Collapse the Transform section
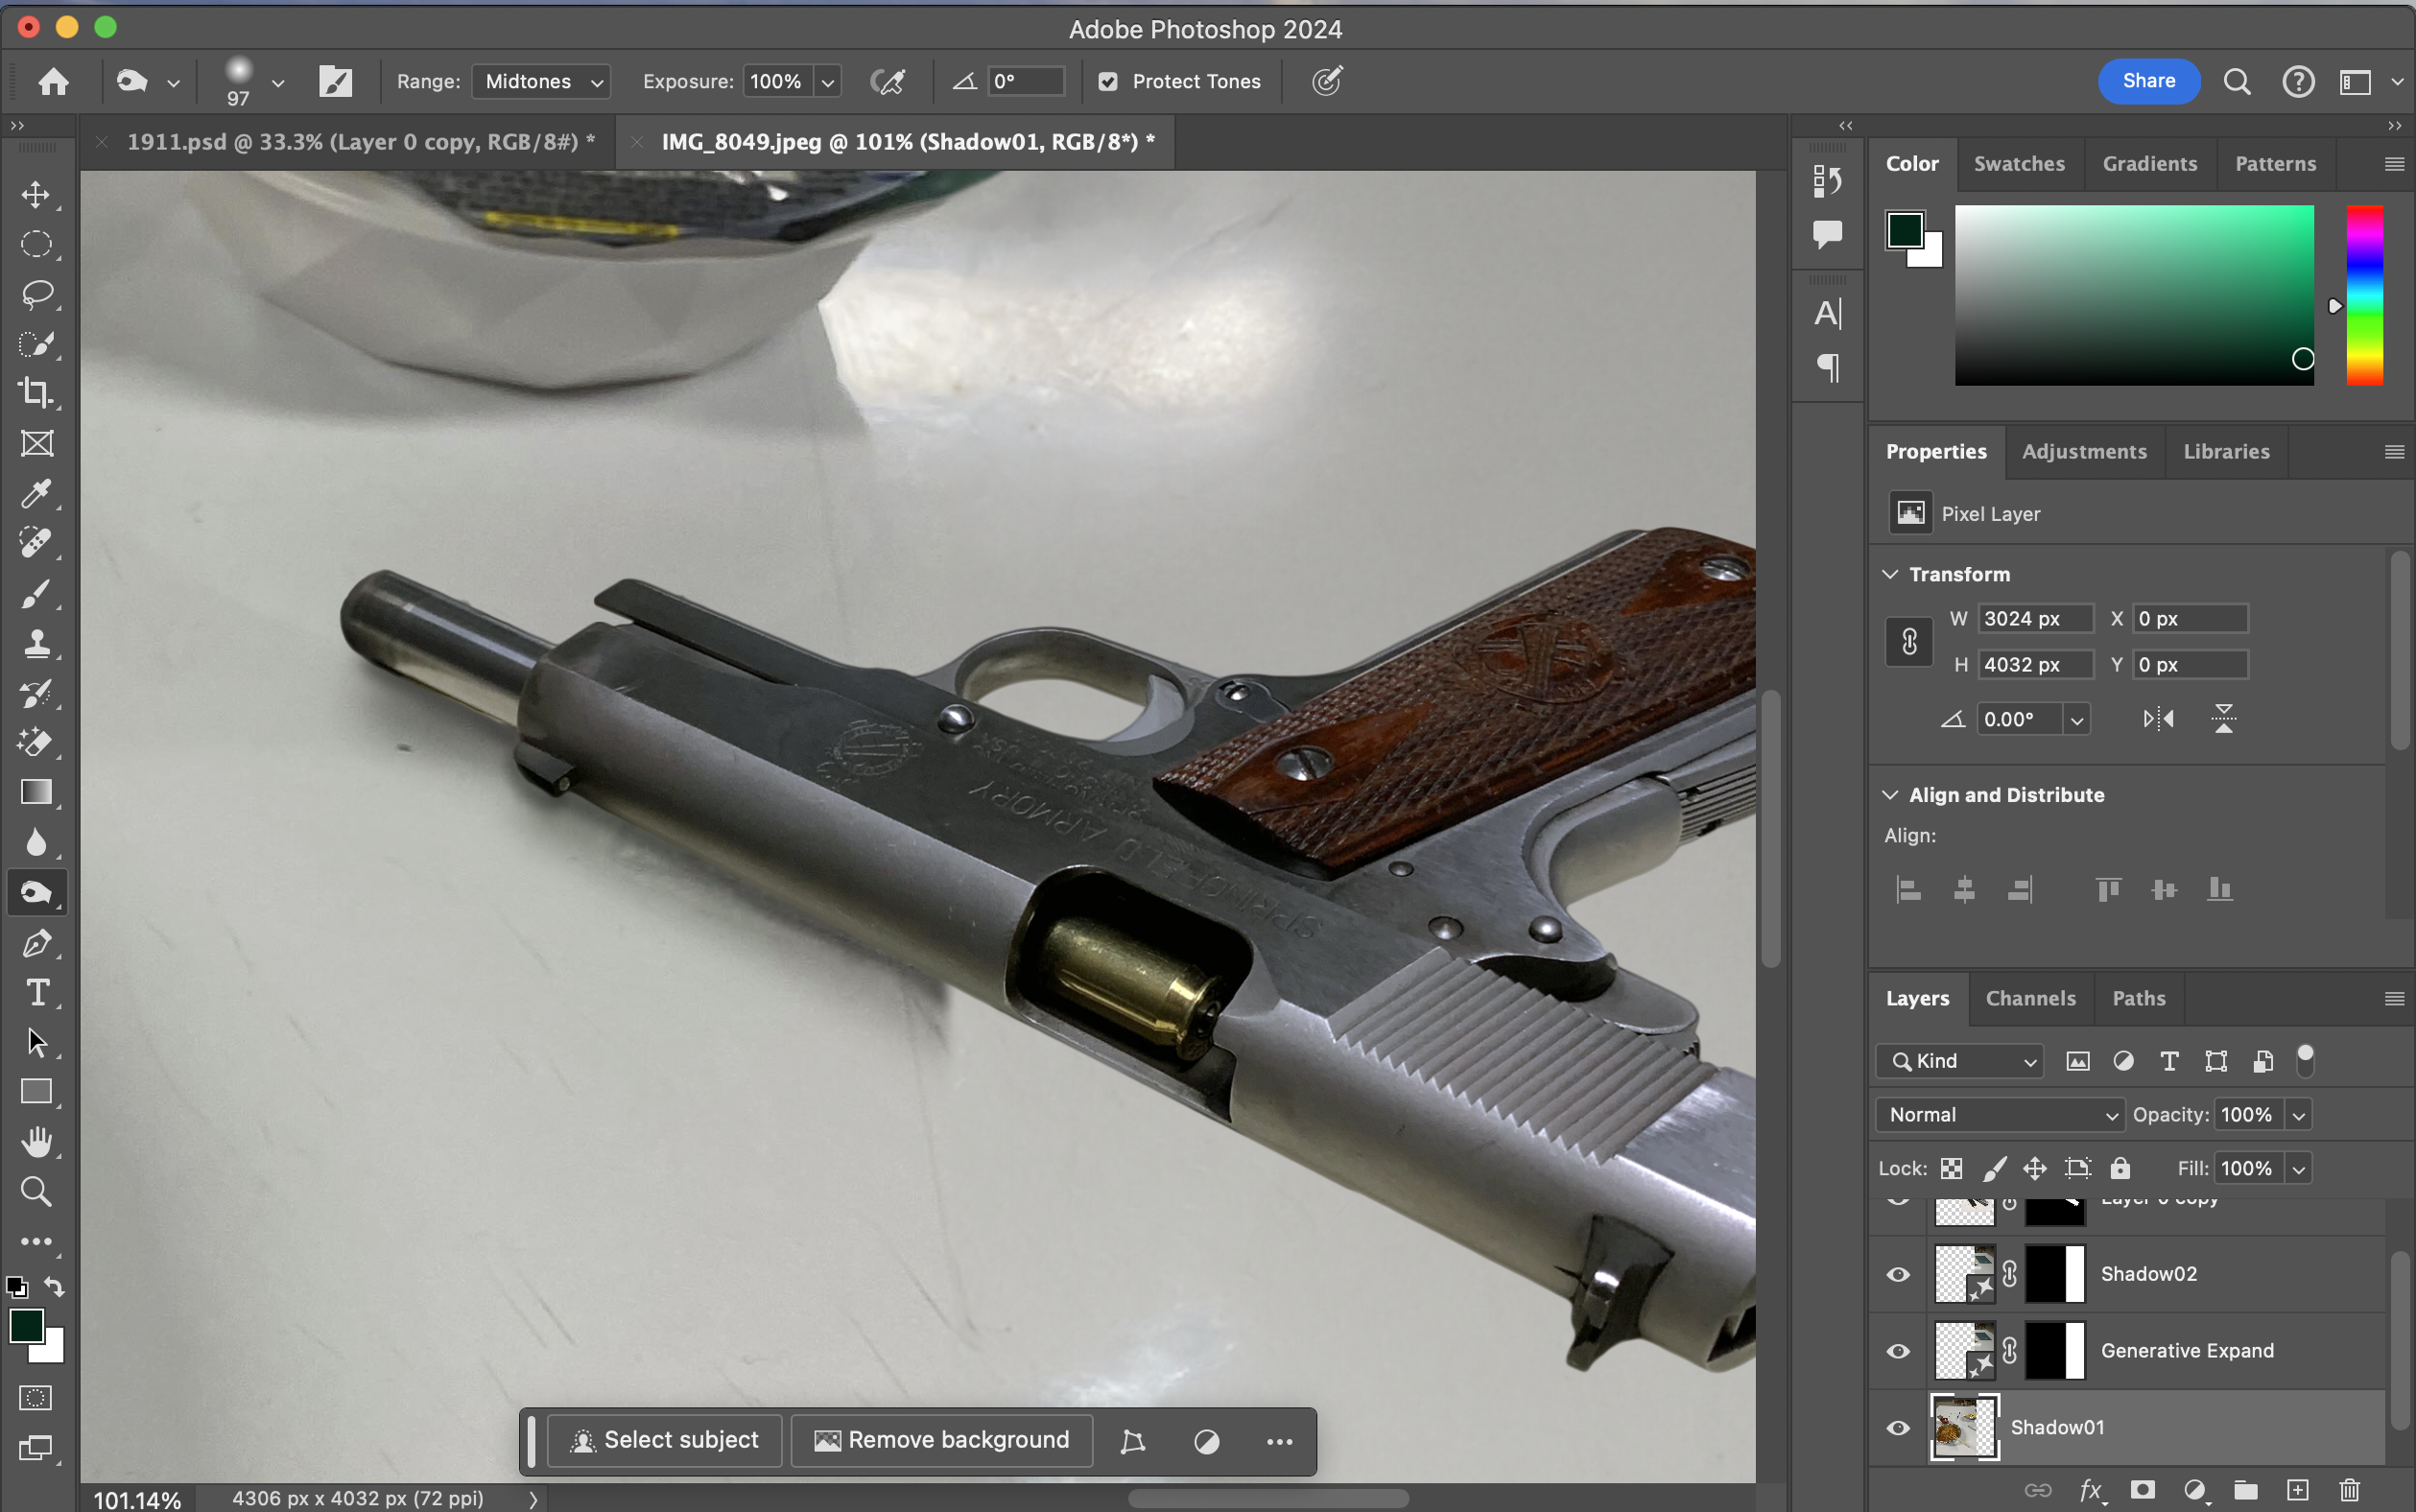Viewport: 2416px width, 1512px height. tap(1890, 574)
